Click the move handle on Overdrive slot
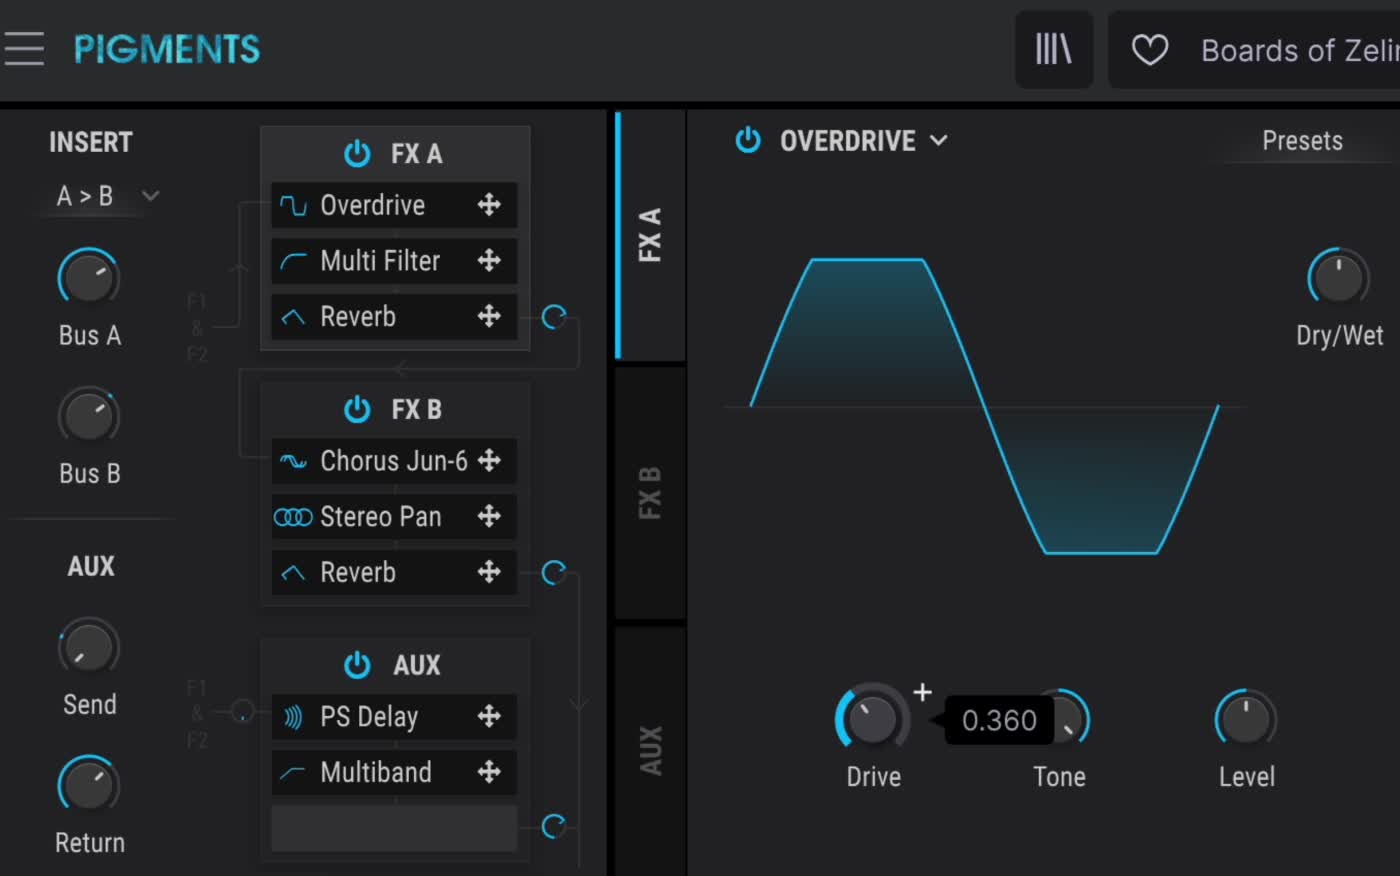Viewport: 1400px width, 876px height. [489, 205]
